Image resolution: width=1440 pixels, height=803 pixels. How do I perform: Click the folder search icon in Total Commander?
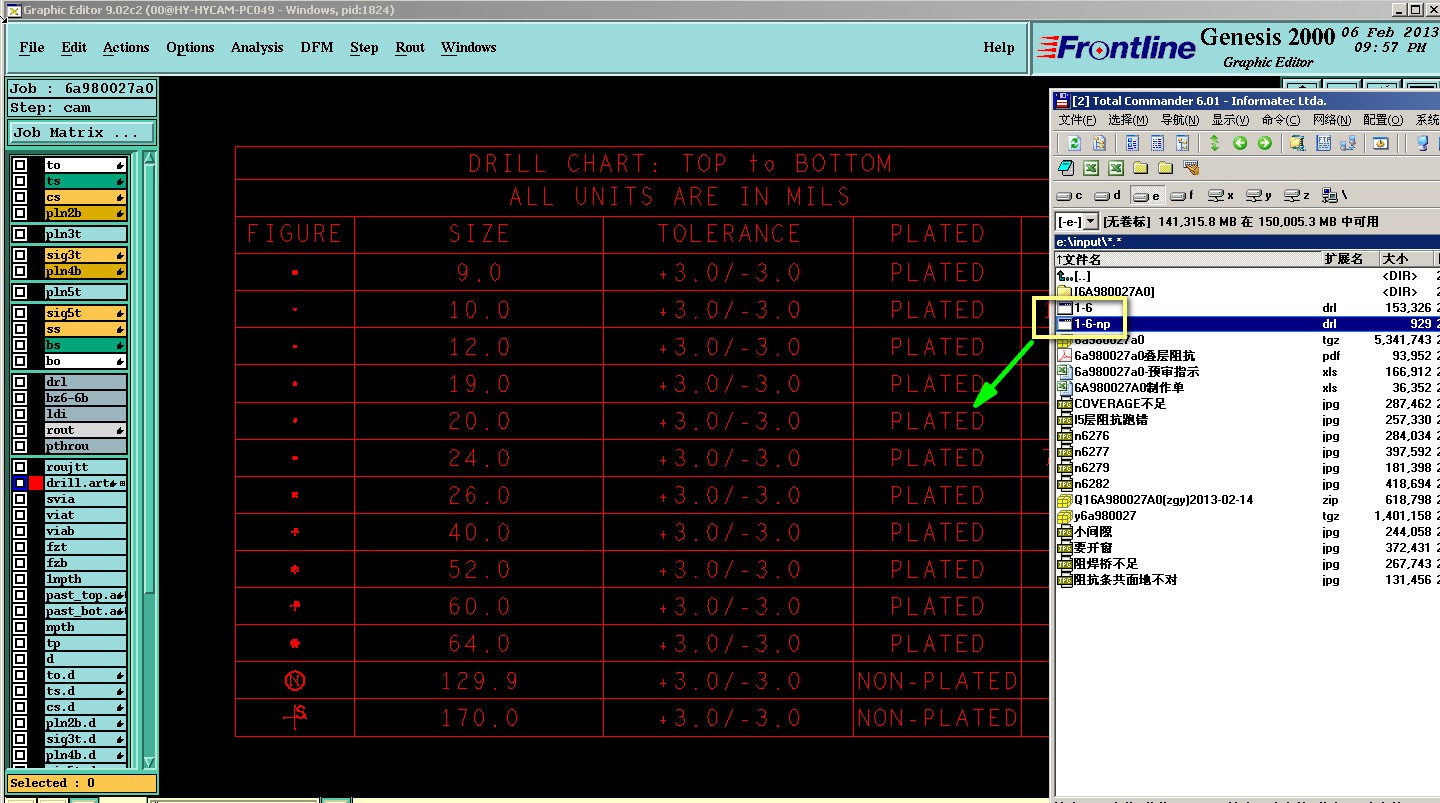coord(1298,143)
